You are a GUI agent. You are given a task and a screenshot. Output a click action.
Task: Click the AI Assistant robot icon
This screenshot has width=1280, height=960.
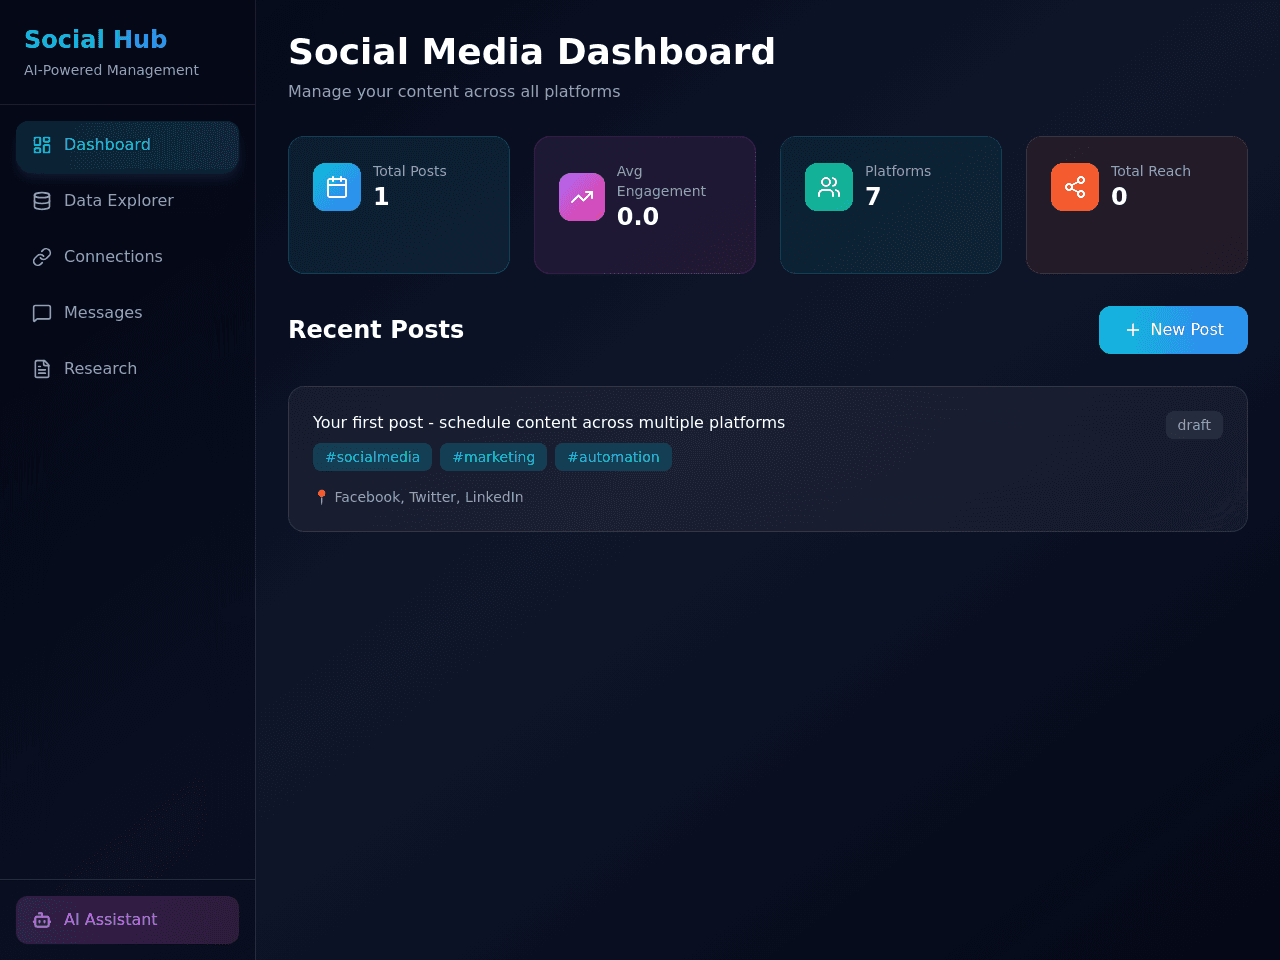point(42,920)
